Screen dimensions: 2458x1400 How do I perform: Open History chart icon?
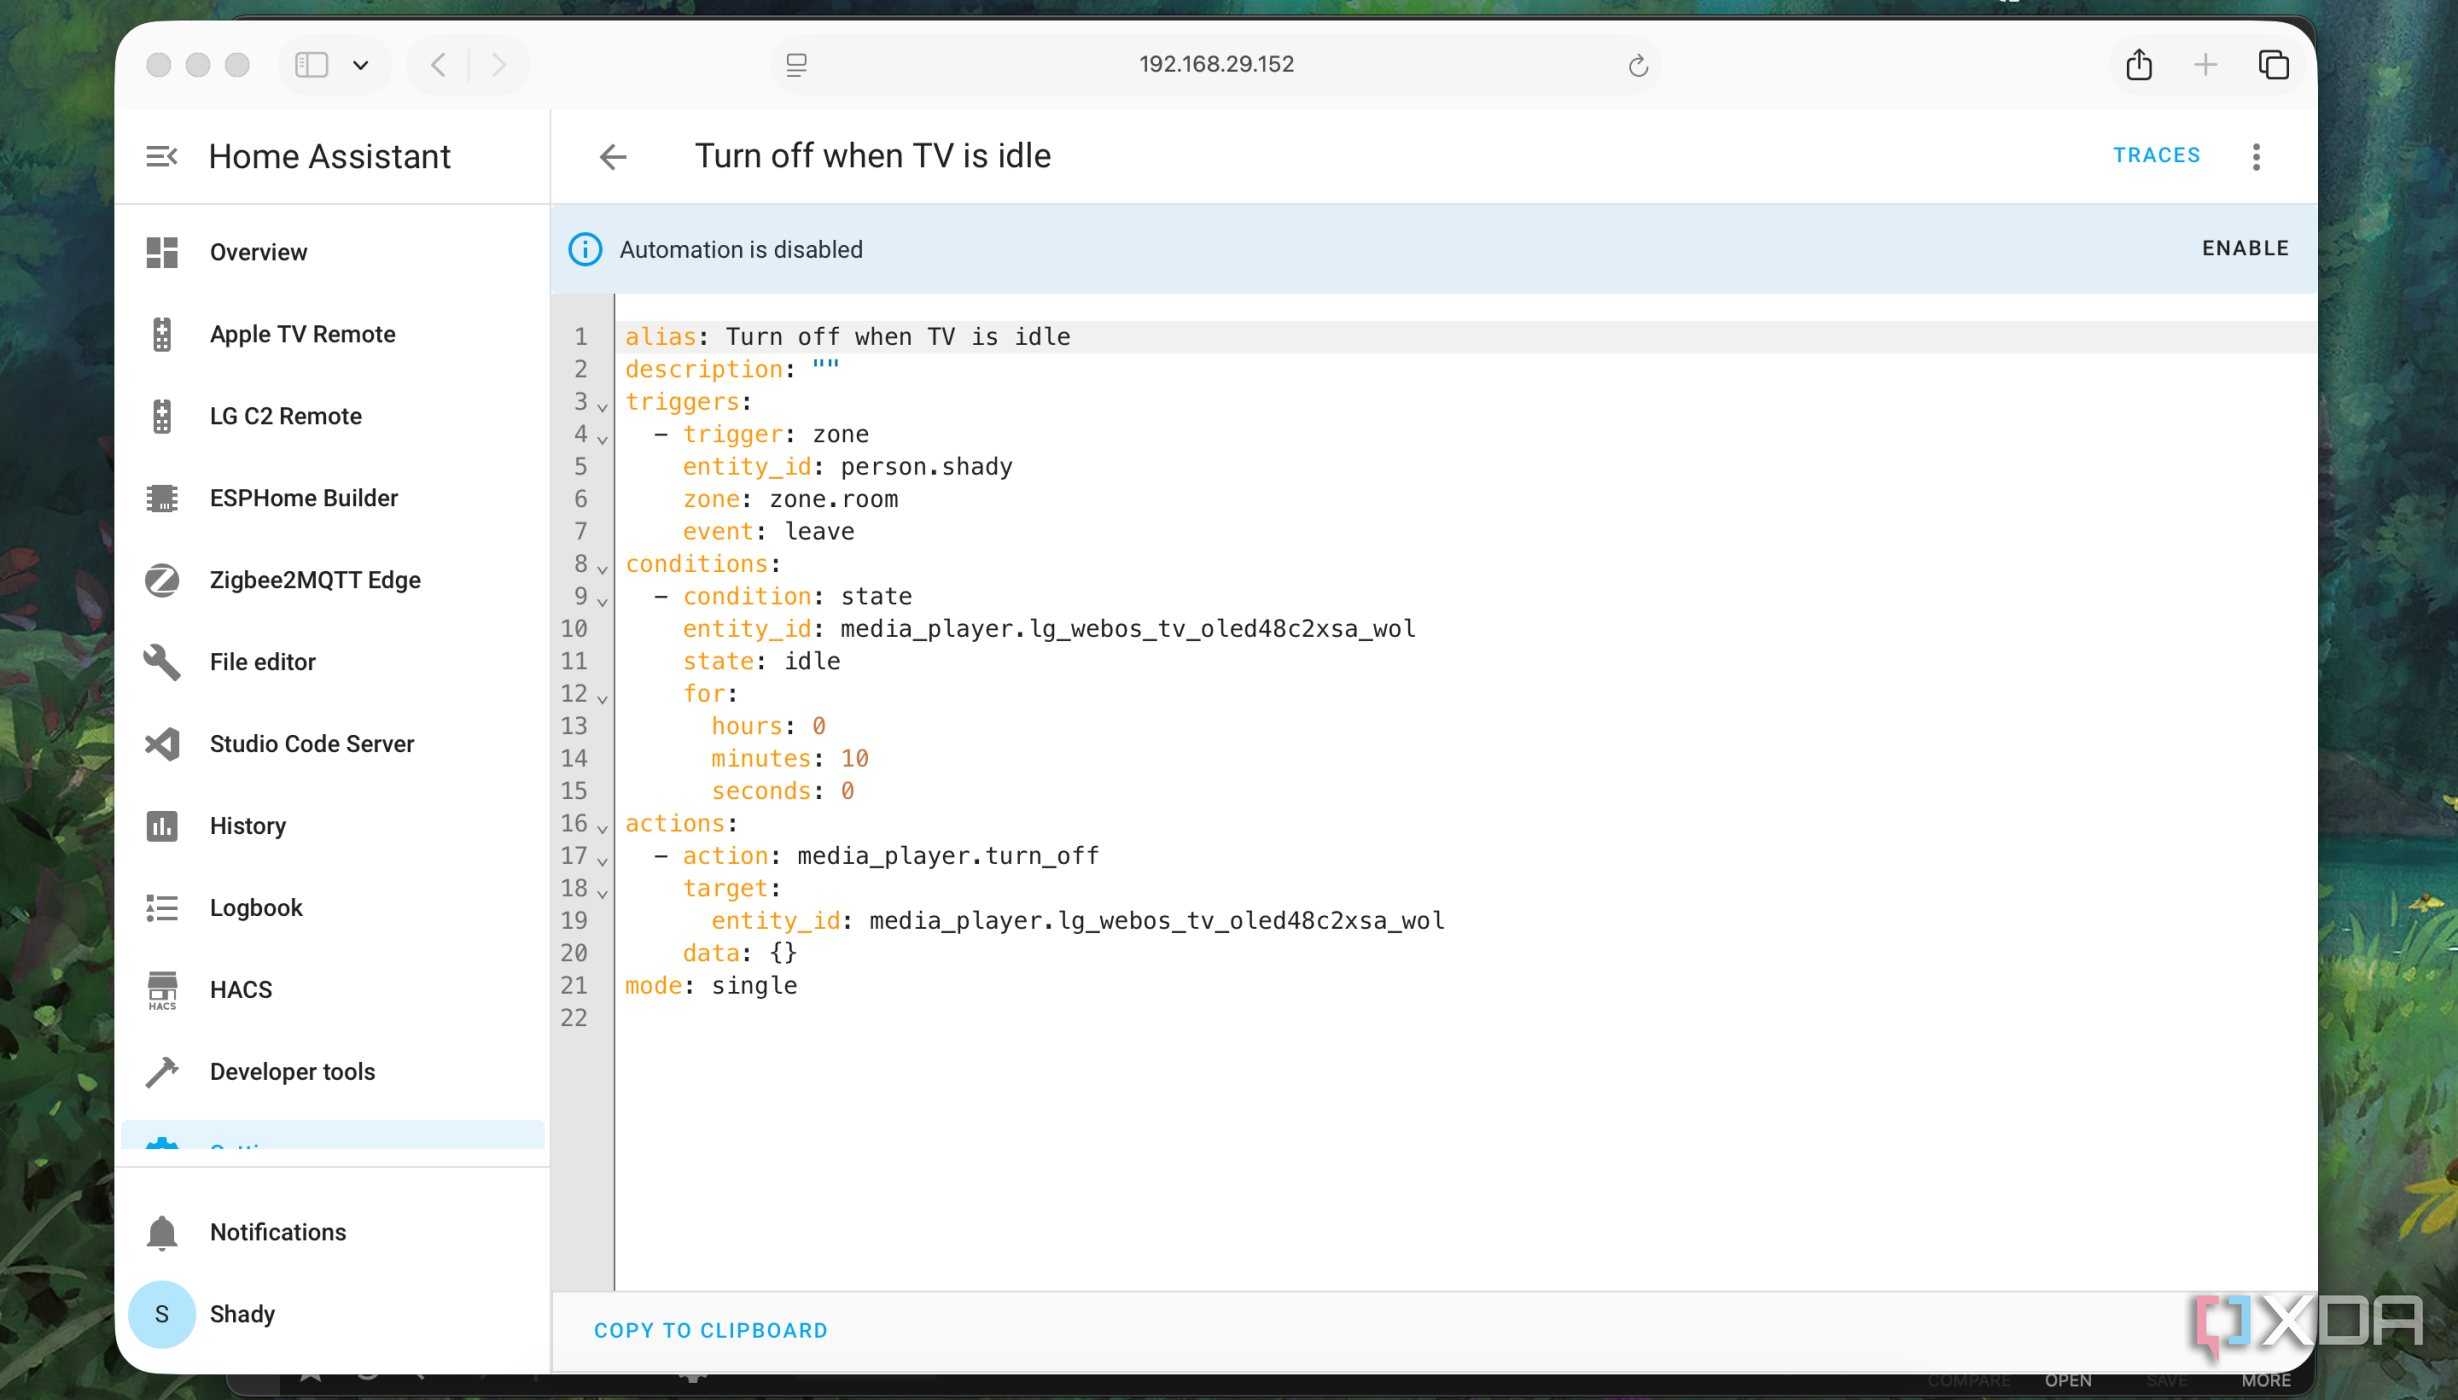162,826
